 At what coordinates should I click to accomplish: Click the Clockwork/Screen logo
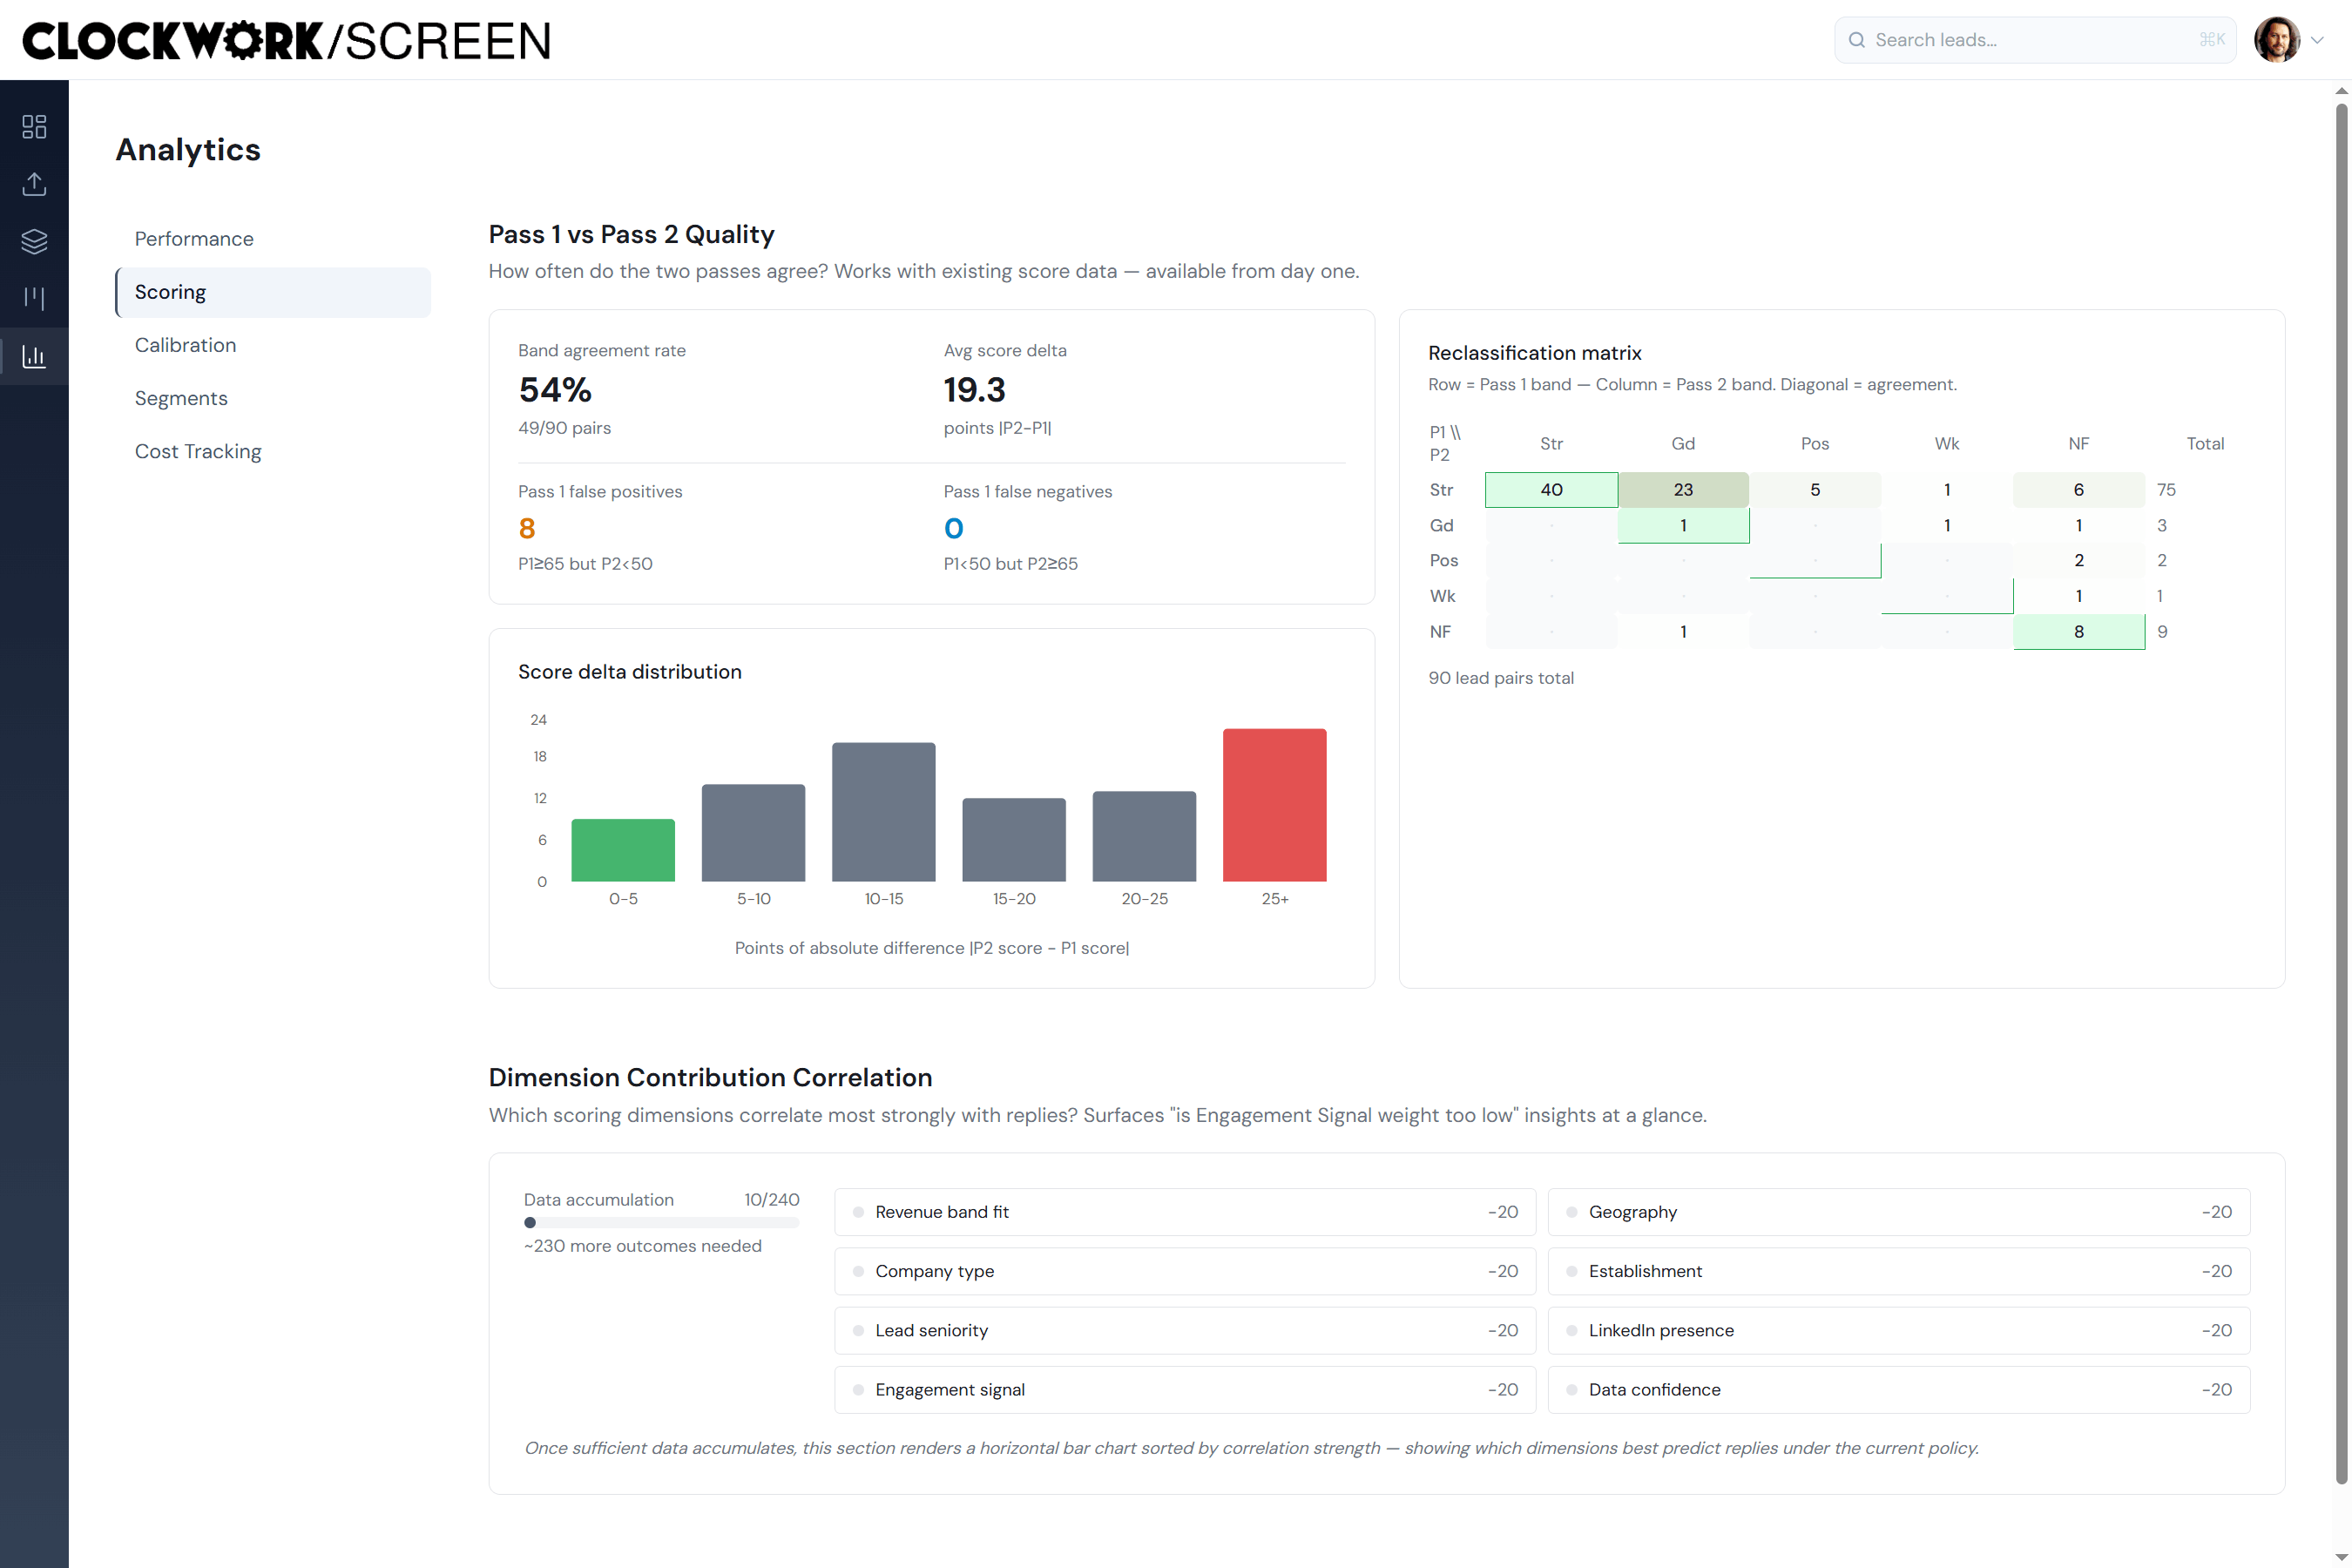coord(287,41)
